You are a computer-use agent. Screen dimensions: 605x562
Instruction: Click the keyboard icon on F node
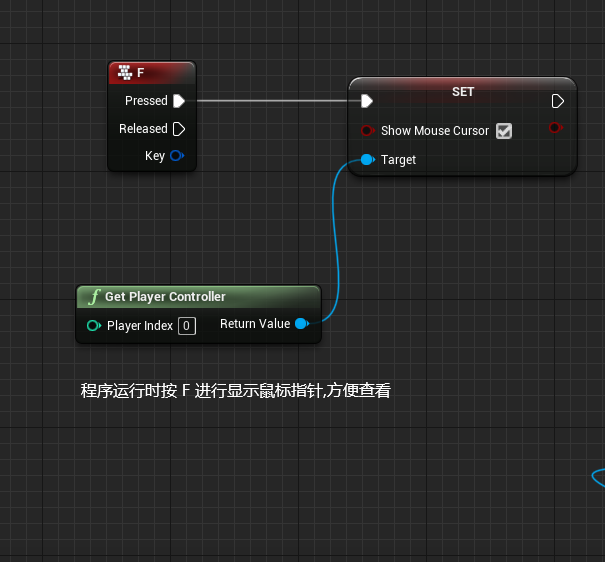pos(125,73)
